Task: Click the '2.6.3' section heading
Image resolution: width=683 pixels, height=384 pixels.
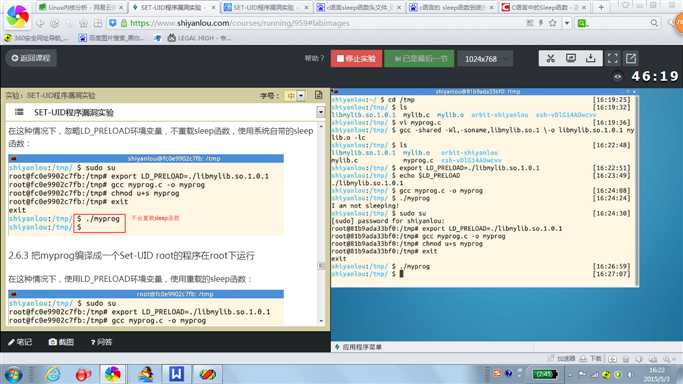Action: (131, 255)
